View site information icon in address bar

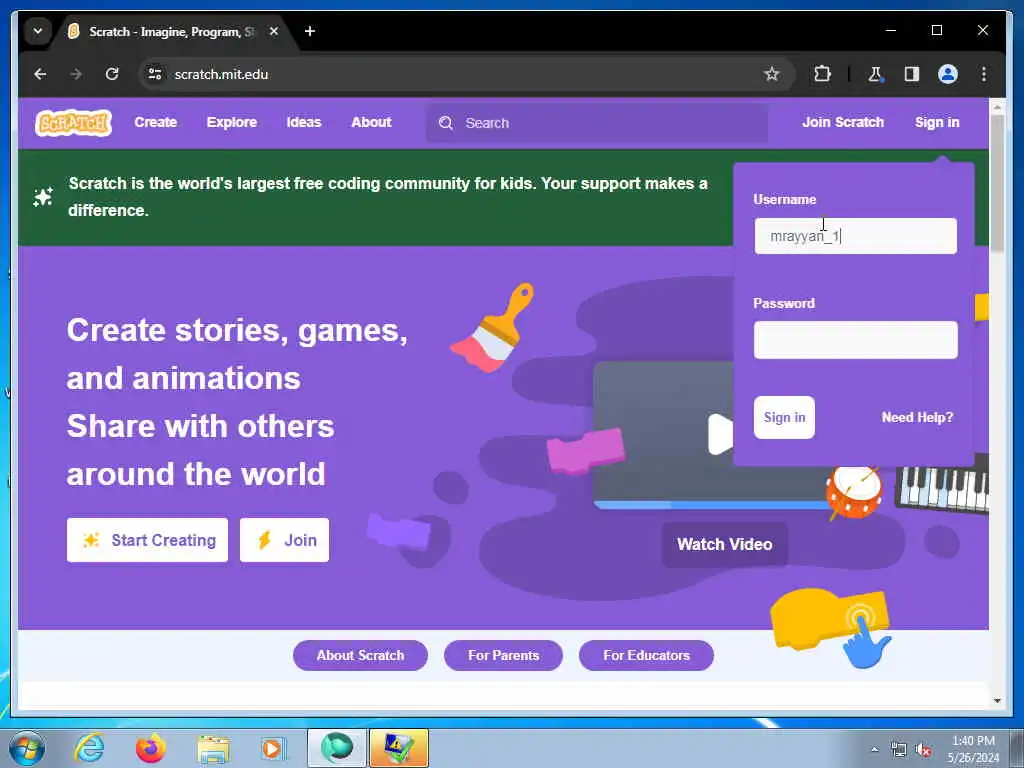click(155, 74)
